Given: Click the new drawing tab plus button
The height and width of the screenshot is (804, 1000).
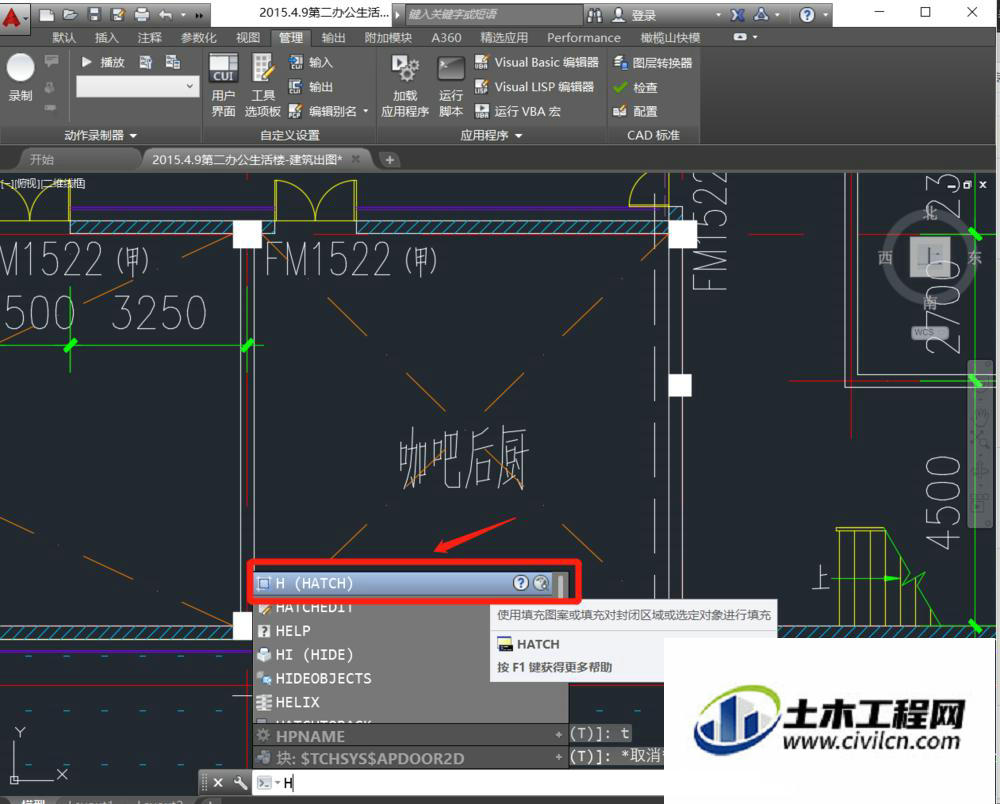Looking at the screenshot, I should point(390,159).
